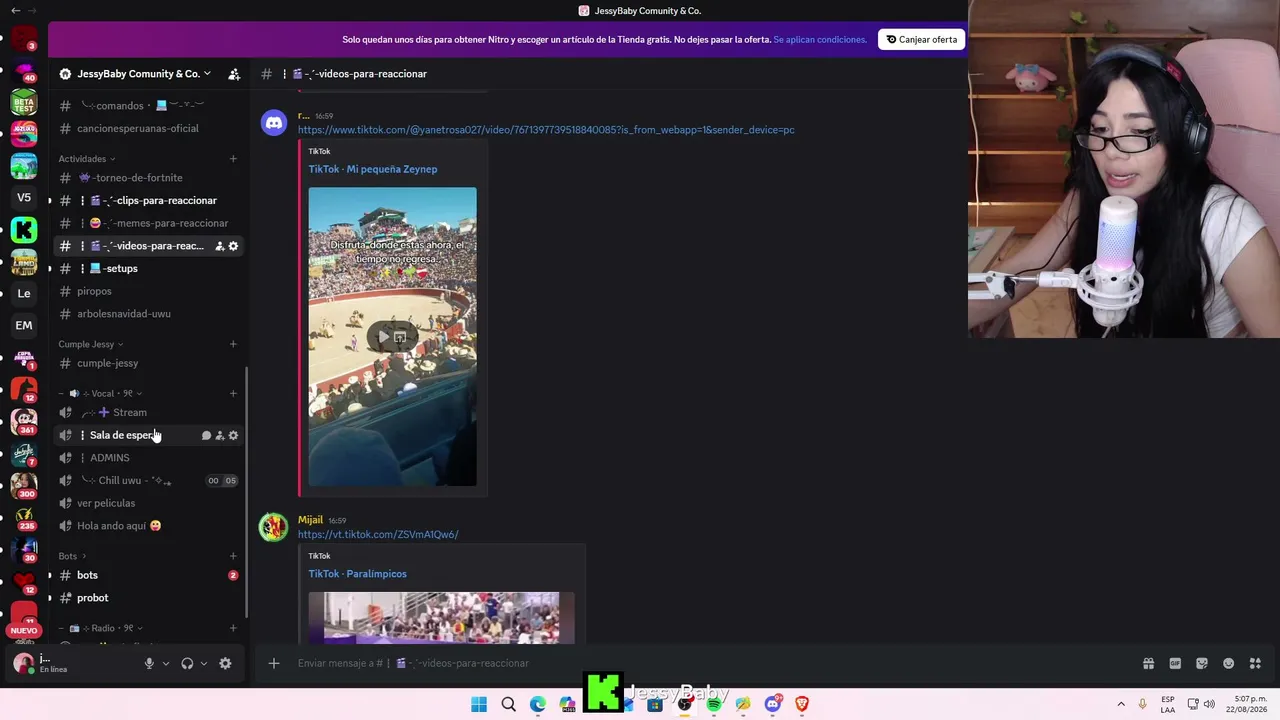Viewport: 1280px width, 720px height.
Task: Open the torneo-de-fortnite channel
Action: [147, 178]
